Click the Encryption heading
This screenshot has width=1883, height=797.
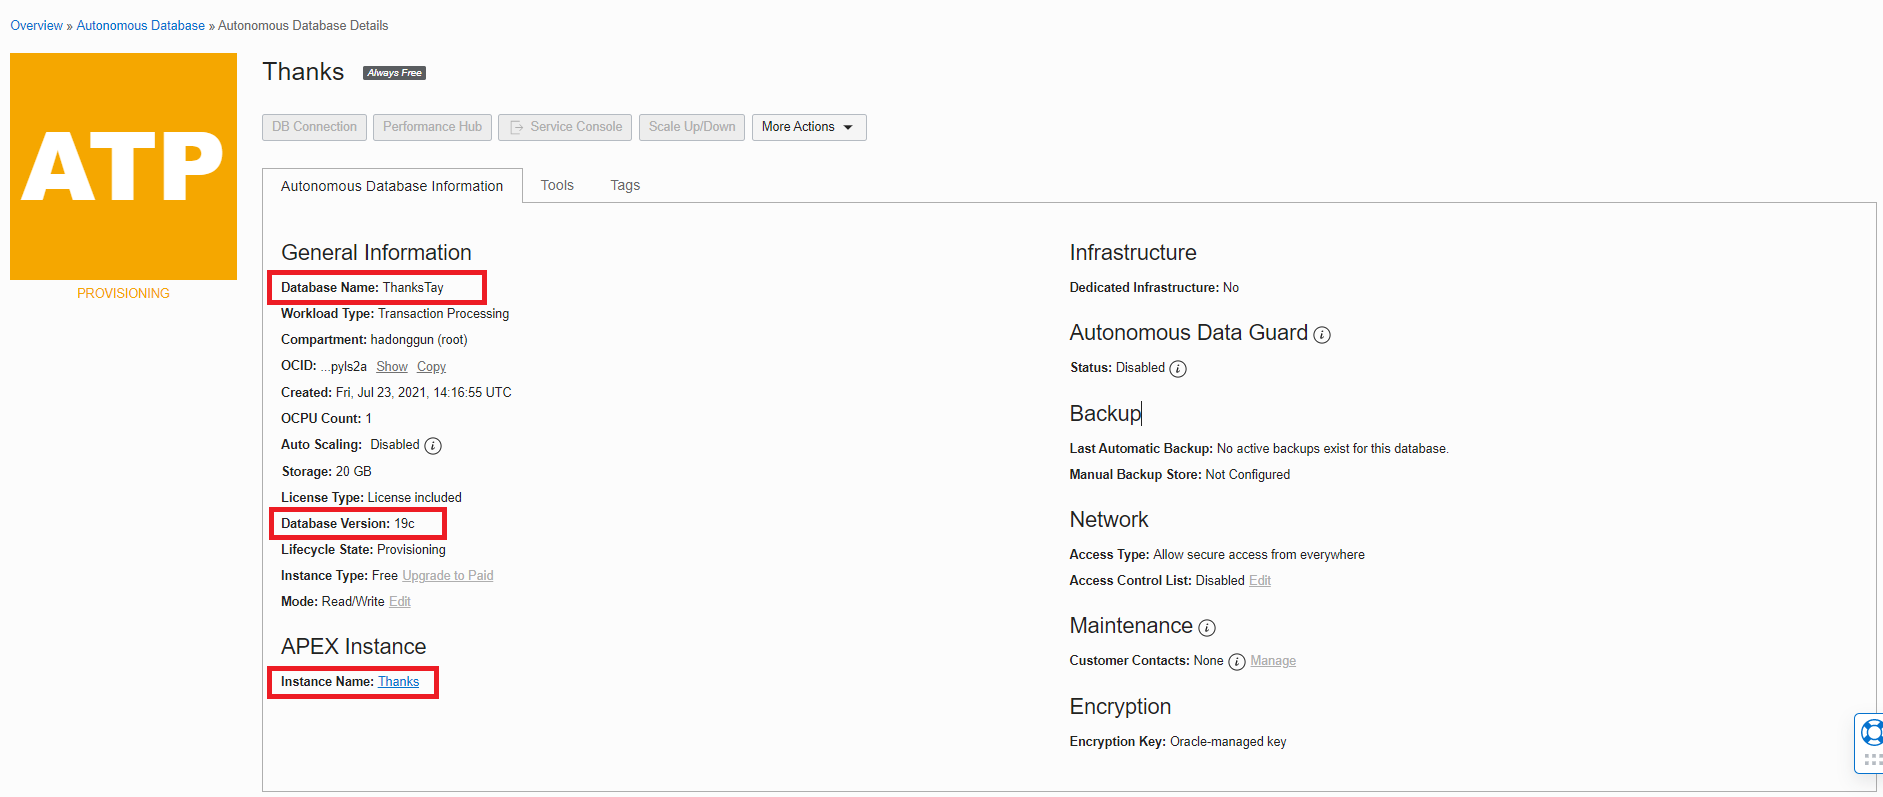(x=1120, y=707)
